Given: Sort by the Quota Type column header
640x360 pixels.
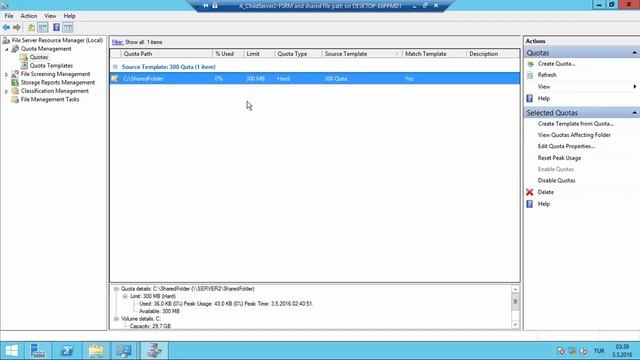Looking at the screenshot, I should (298, 54).
